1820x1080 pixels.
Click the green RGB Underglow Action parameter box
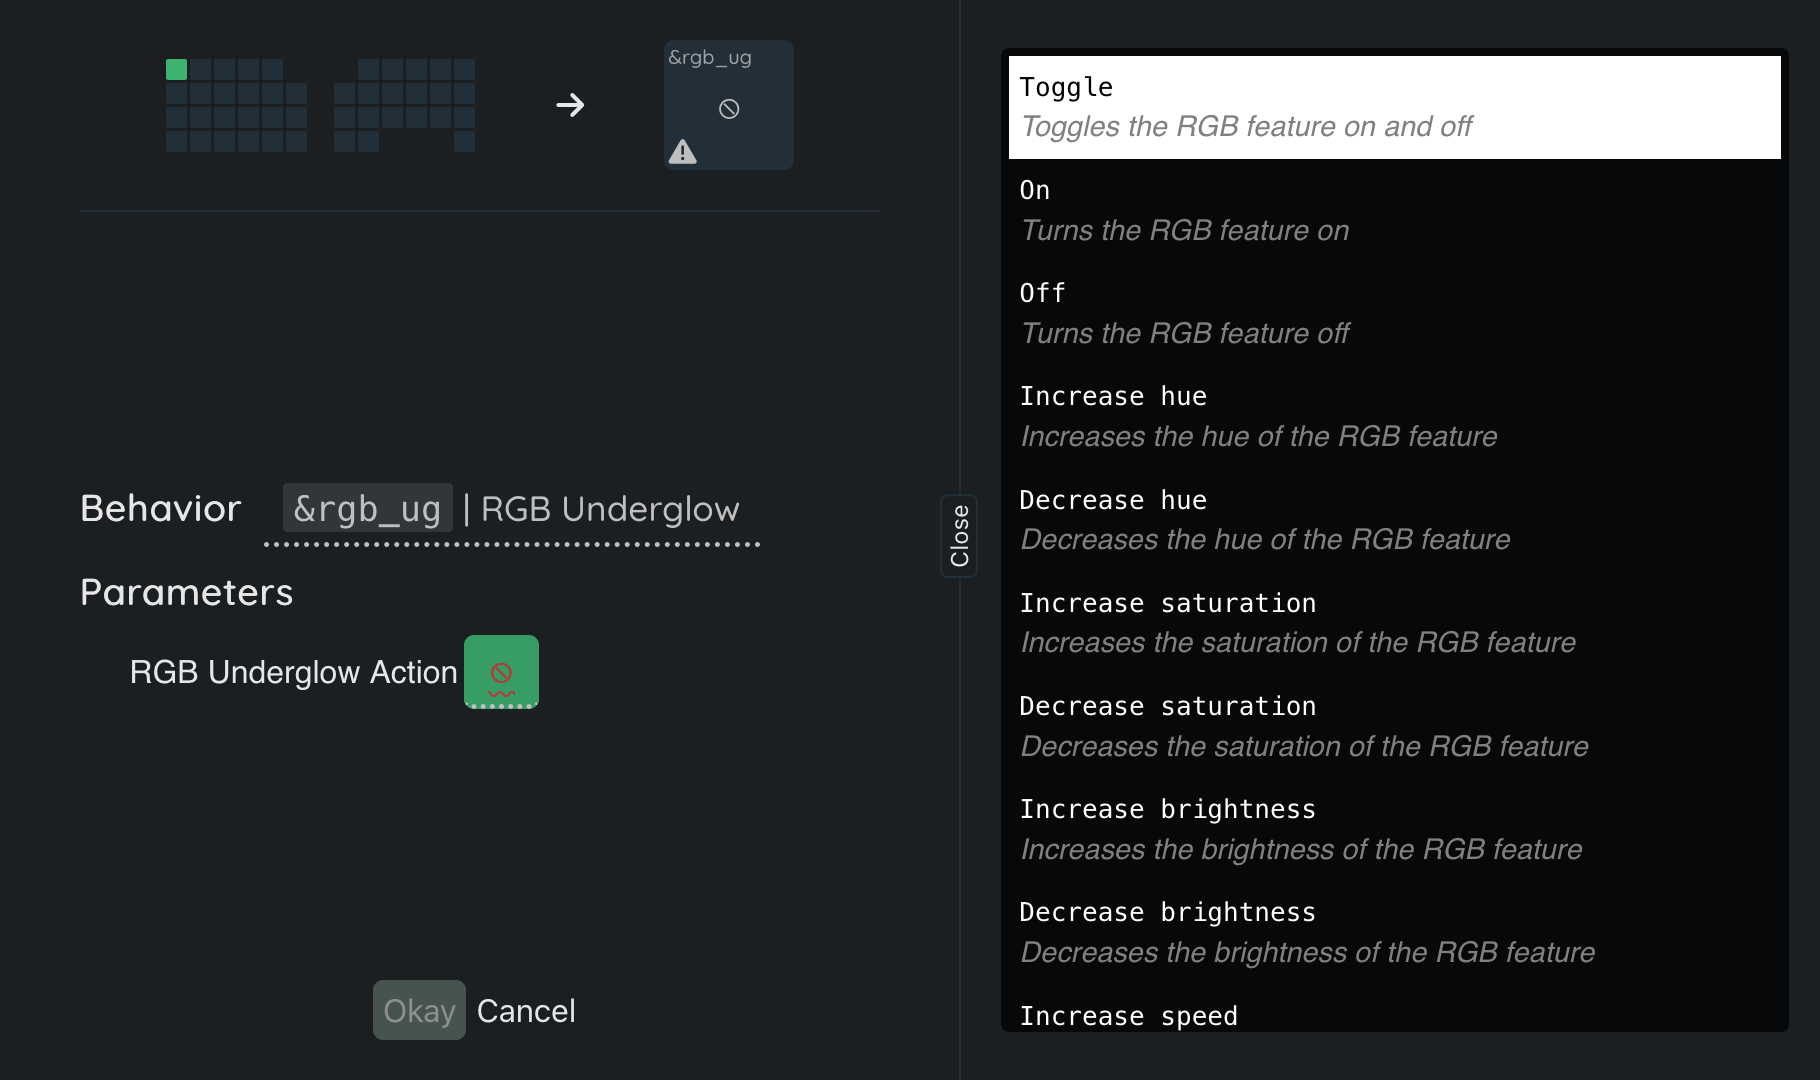501,672
